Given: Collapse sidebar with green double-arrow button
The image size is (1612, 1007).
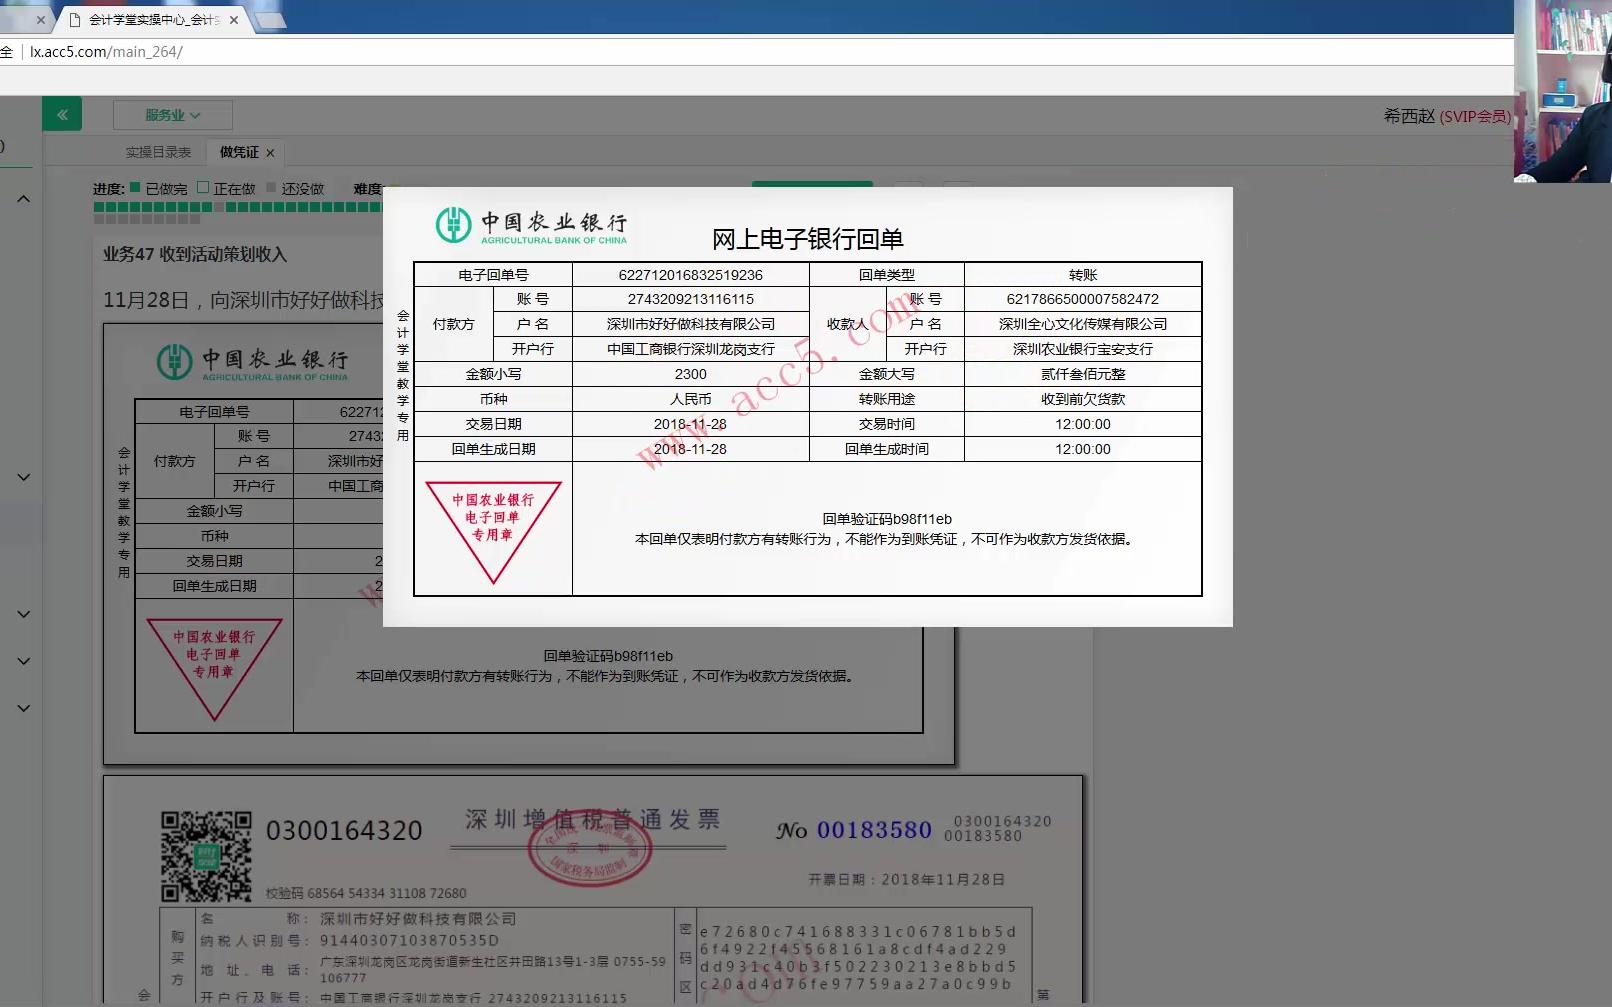Looking at the screenshot, I should [62, 115].
